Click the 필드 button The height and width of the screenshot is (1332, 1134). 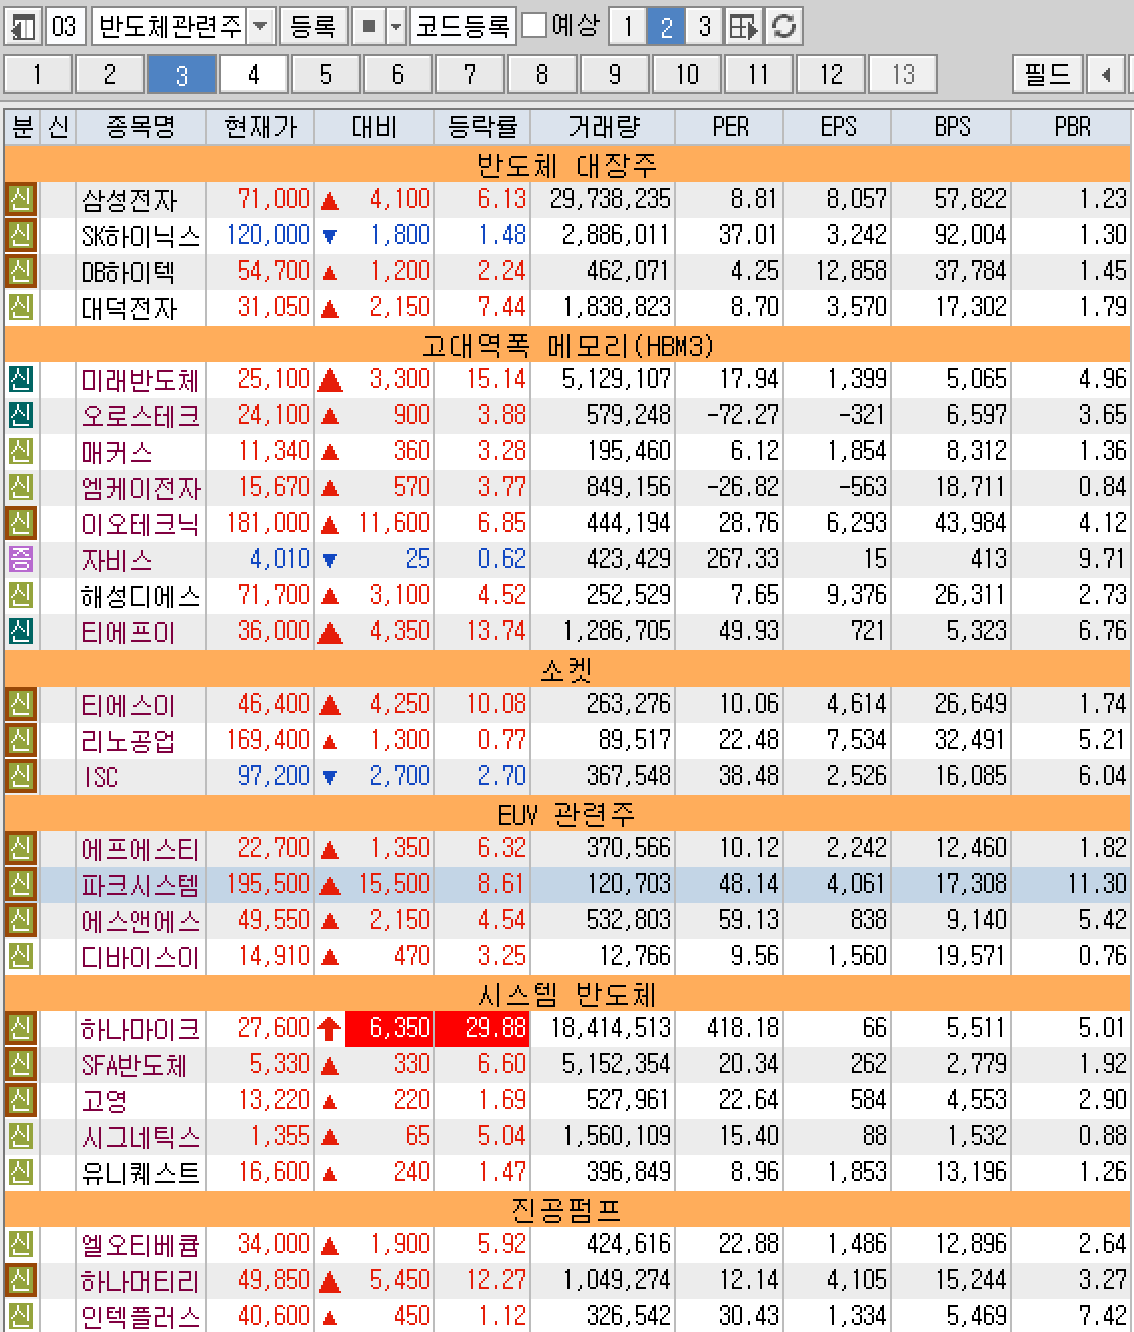pos(1047,74)
